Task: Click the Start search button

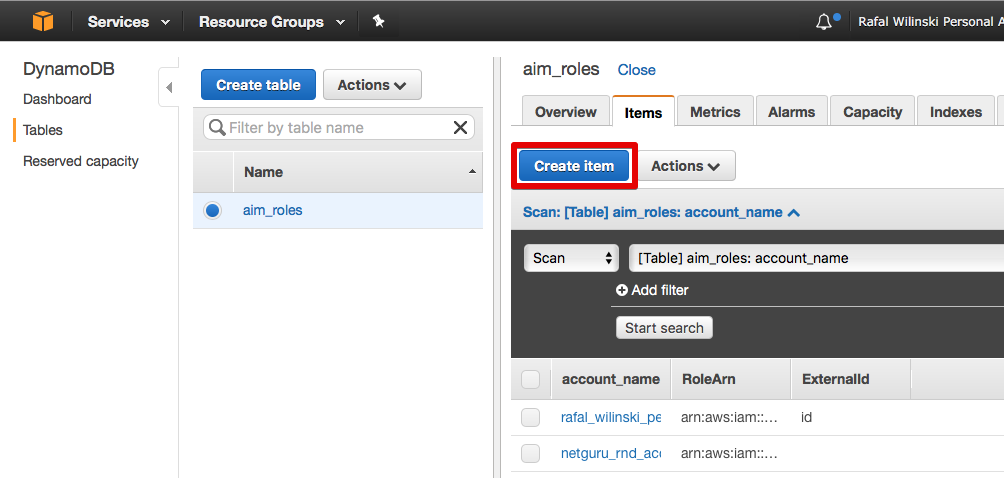Action: pos(664,328)
